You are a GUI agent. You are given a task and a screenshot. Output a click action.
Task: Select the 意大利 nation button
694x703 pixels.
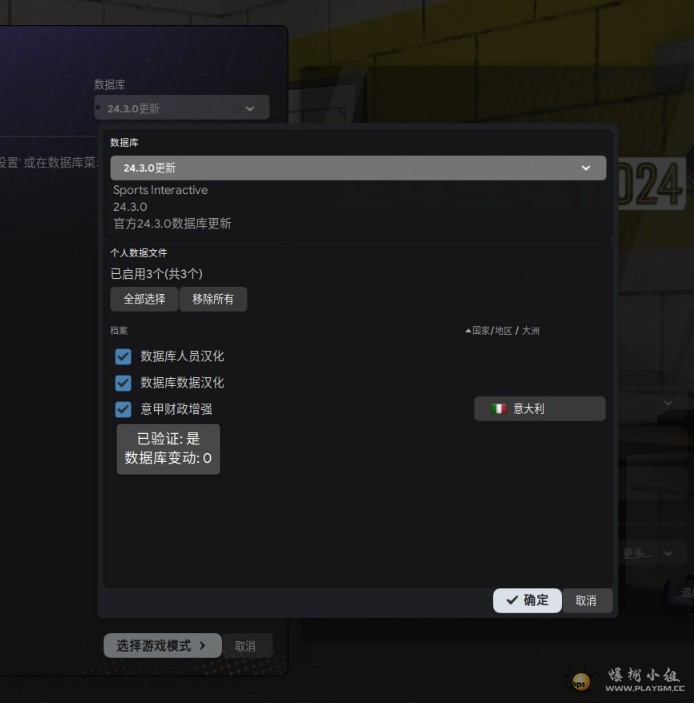[539, 409]
